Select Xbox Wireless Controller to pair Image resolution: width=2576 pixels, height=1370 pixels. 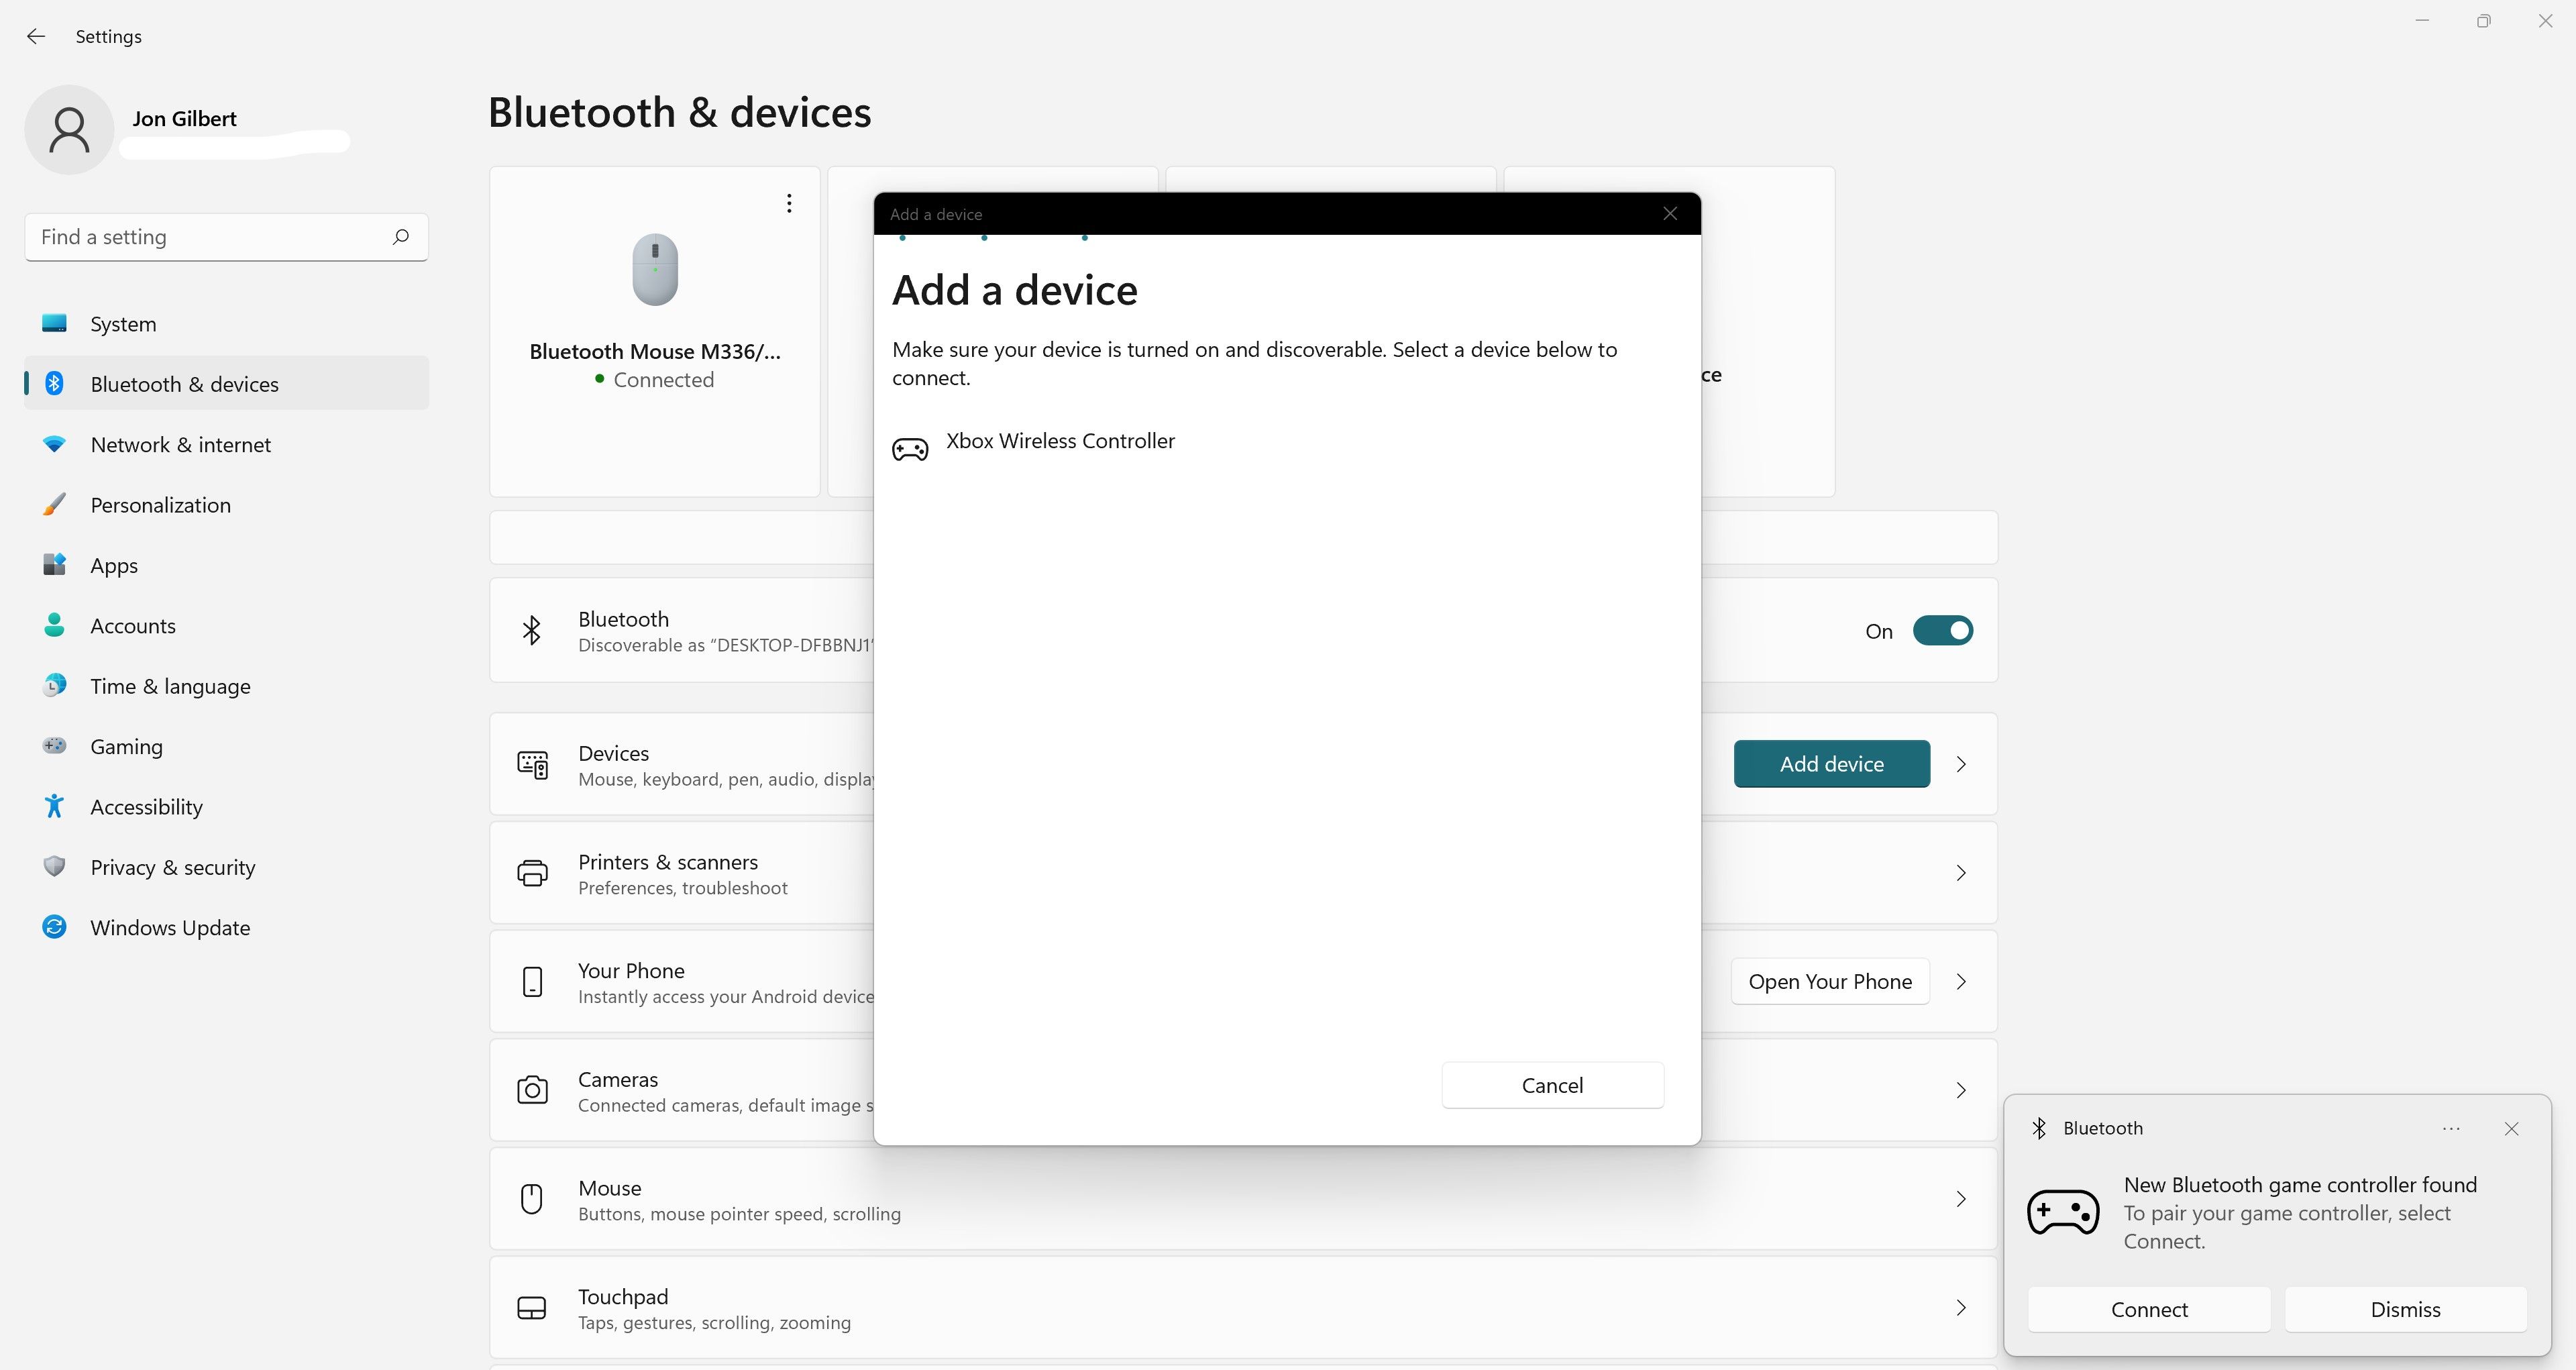[x=1060, y=441]
